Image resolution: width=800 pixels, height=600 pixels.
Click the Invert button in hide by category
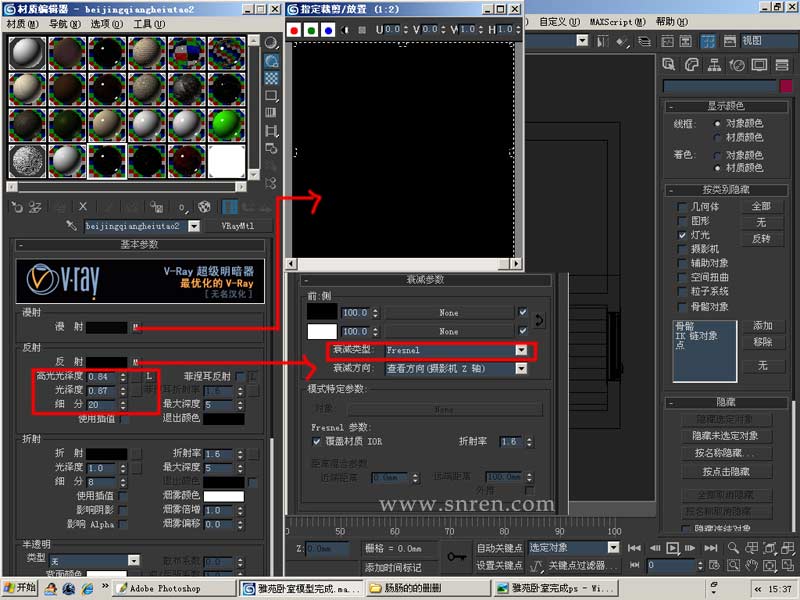click(x=761, y=239)
